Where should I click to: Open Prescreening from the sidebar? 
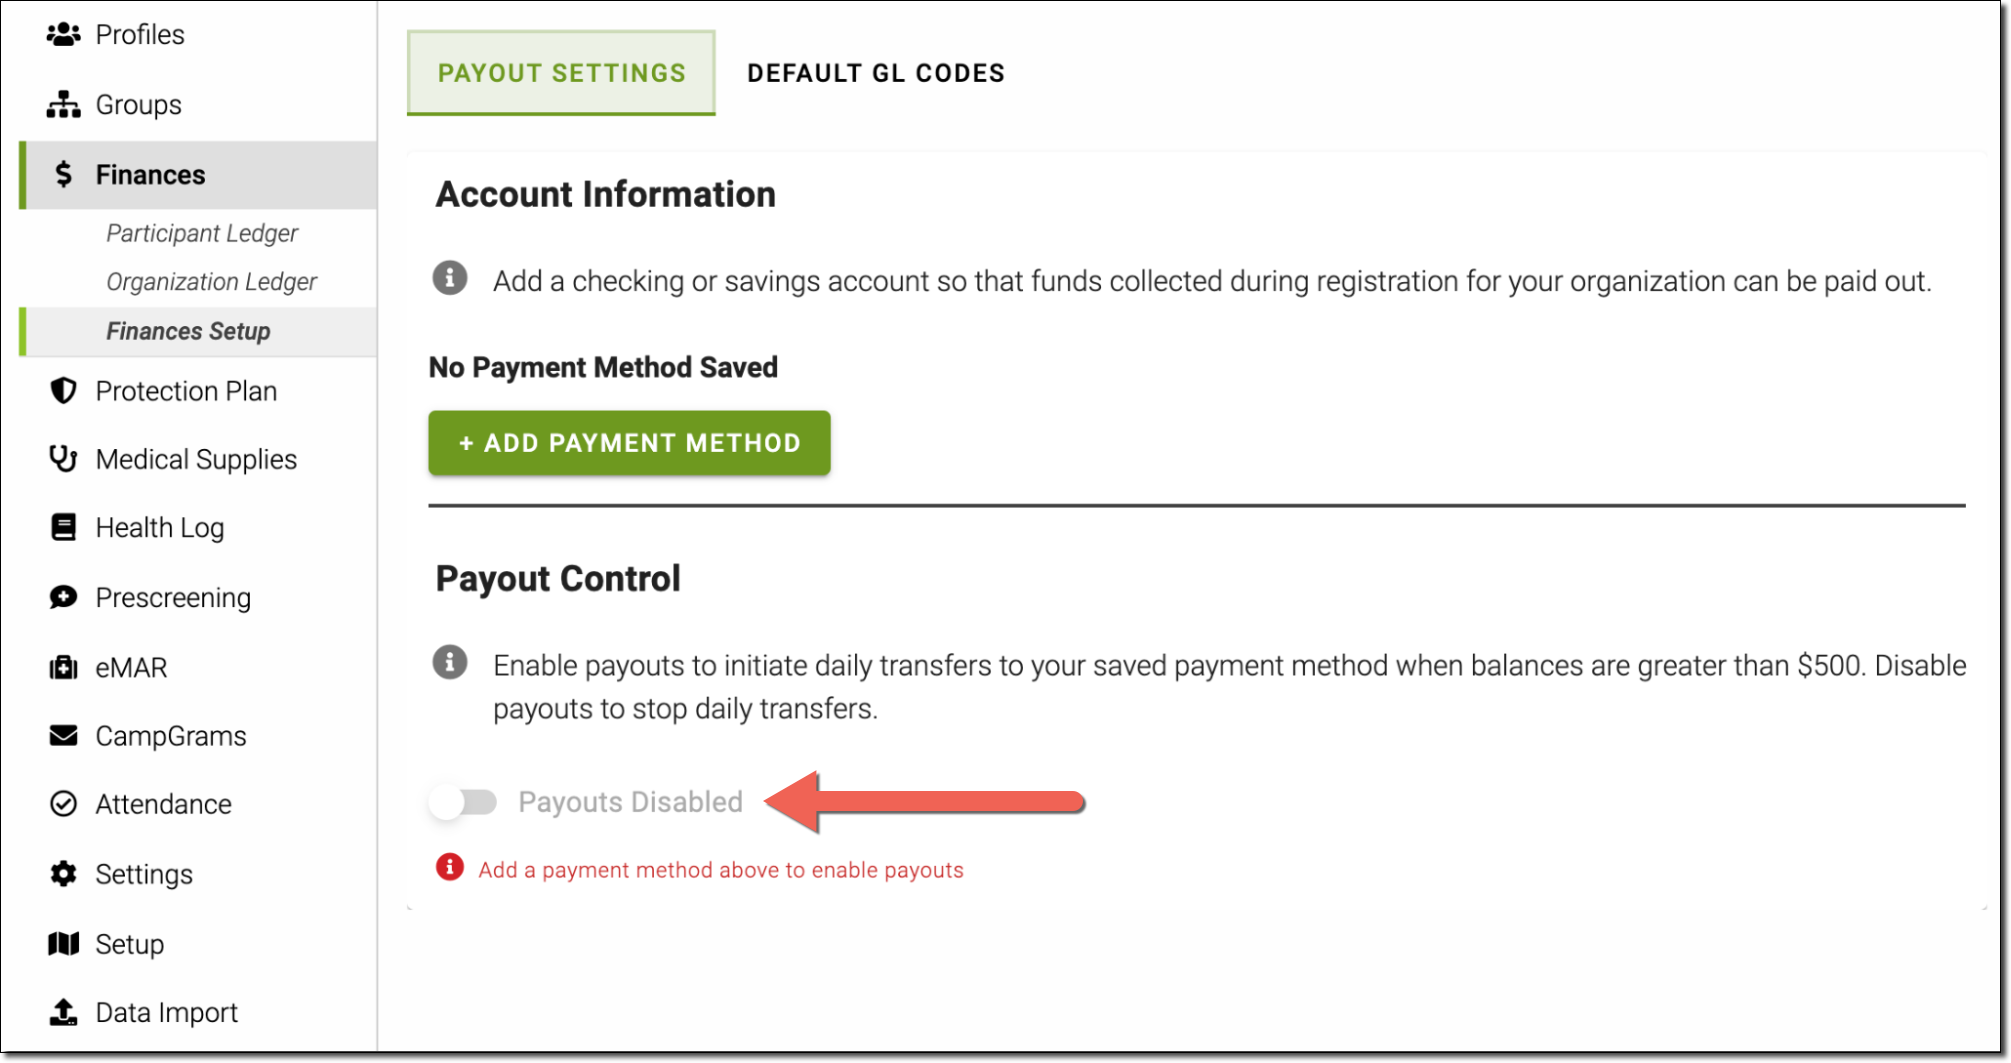click(173, 598)
